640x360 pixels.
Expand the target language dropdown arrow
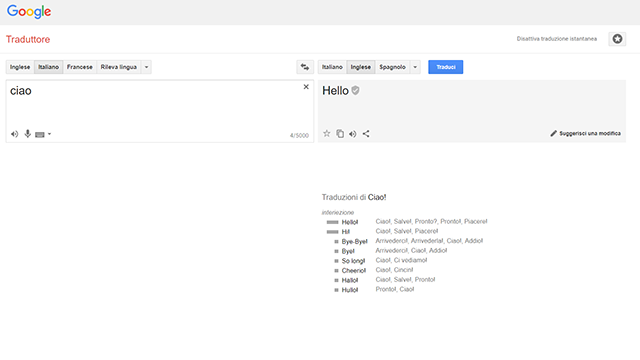[415, 67]
